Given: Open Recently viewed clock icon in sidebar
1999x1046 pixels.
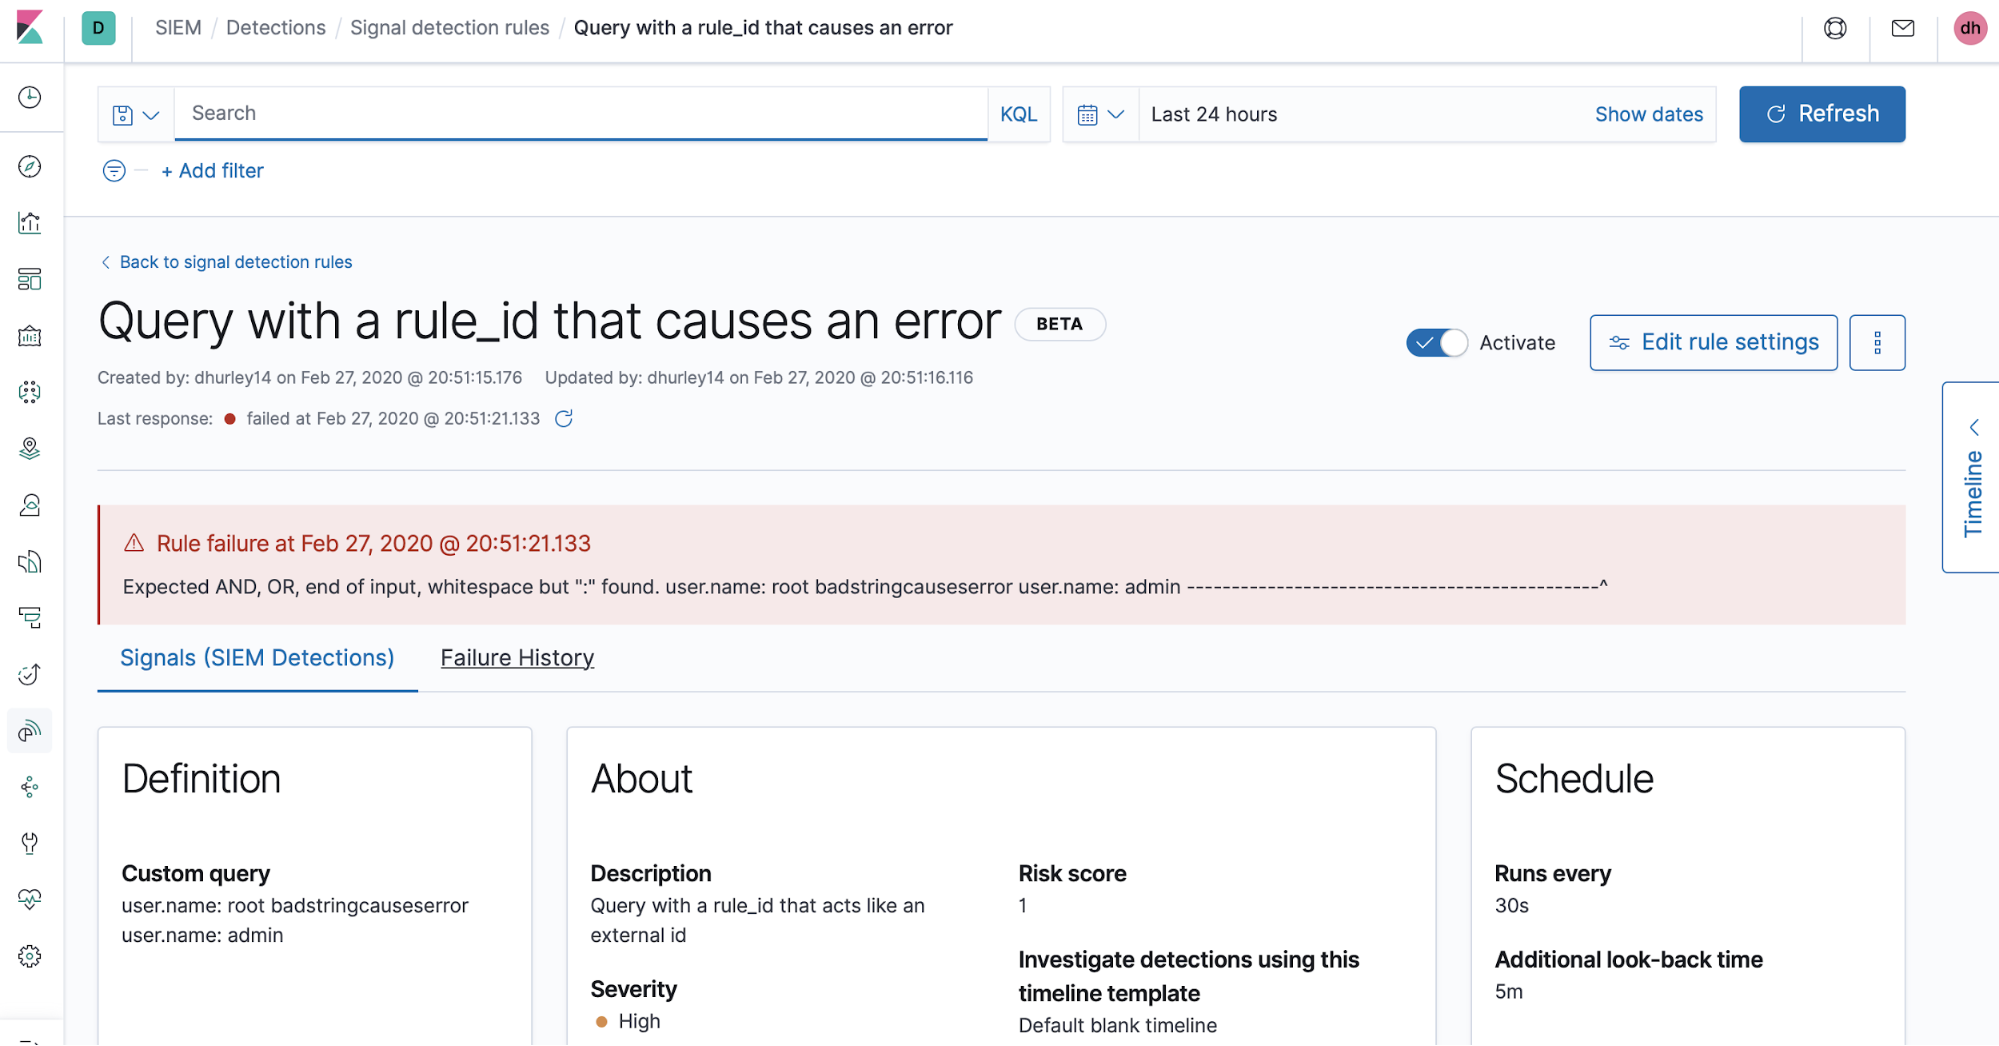Looking at the screenshot, I should pos(30,97).
